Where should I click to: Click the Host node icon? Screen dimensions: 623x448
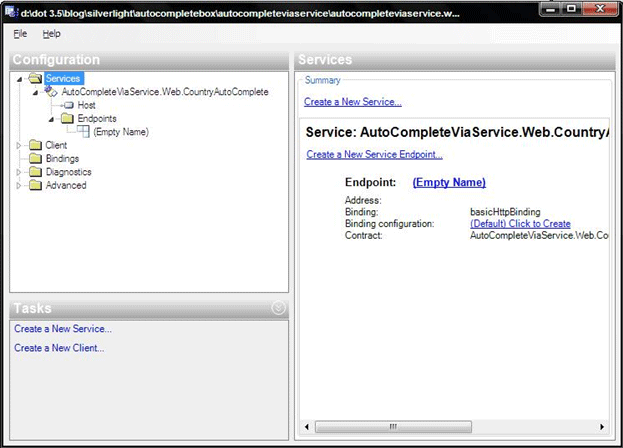[x=68, y=105]
